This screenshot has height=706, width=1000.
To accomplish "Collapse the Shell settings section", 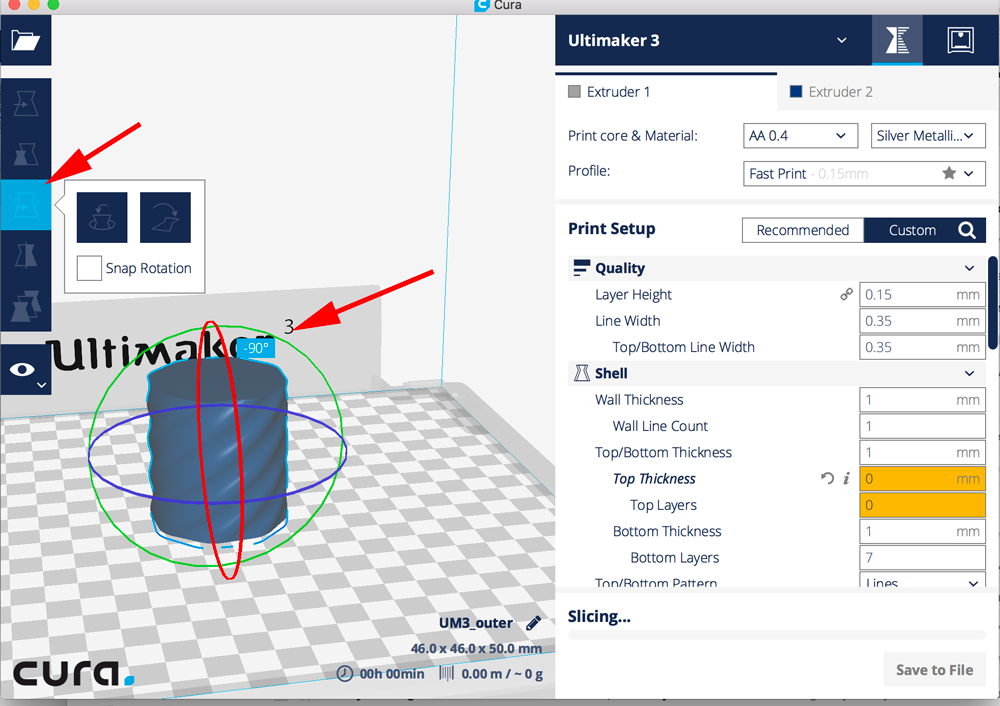I will pyautogui.click(x=969, y=374).
